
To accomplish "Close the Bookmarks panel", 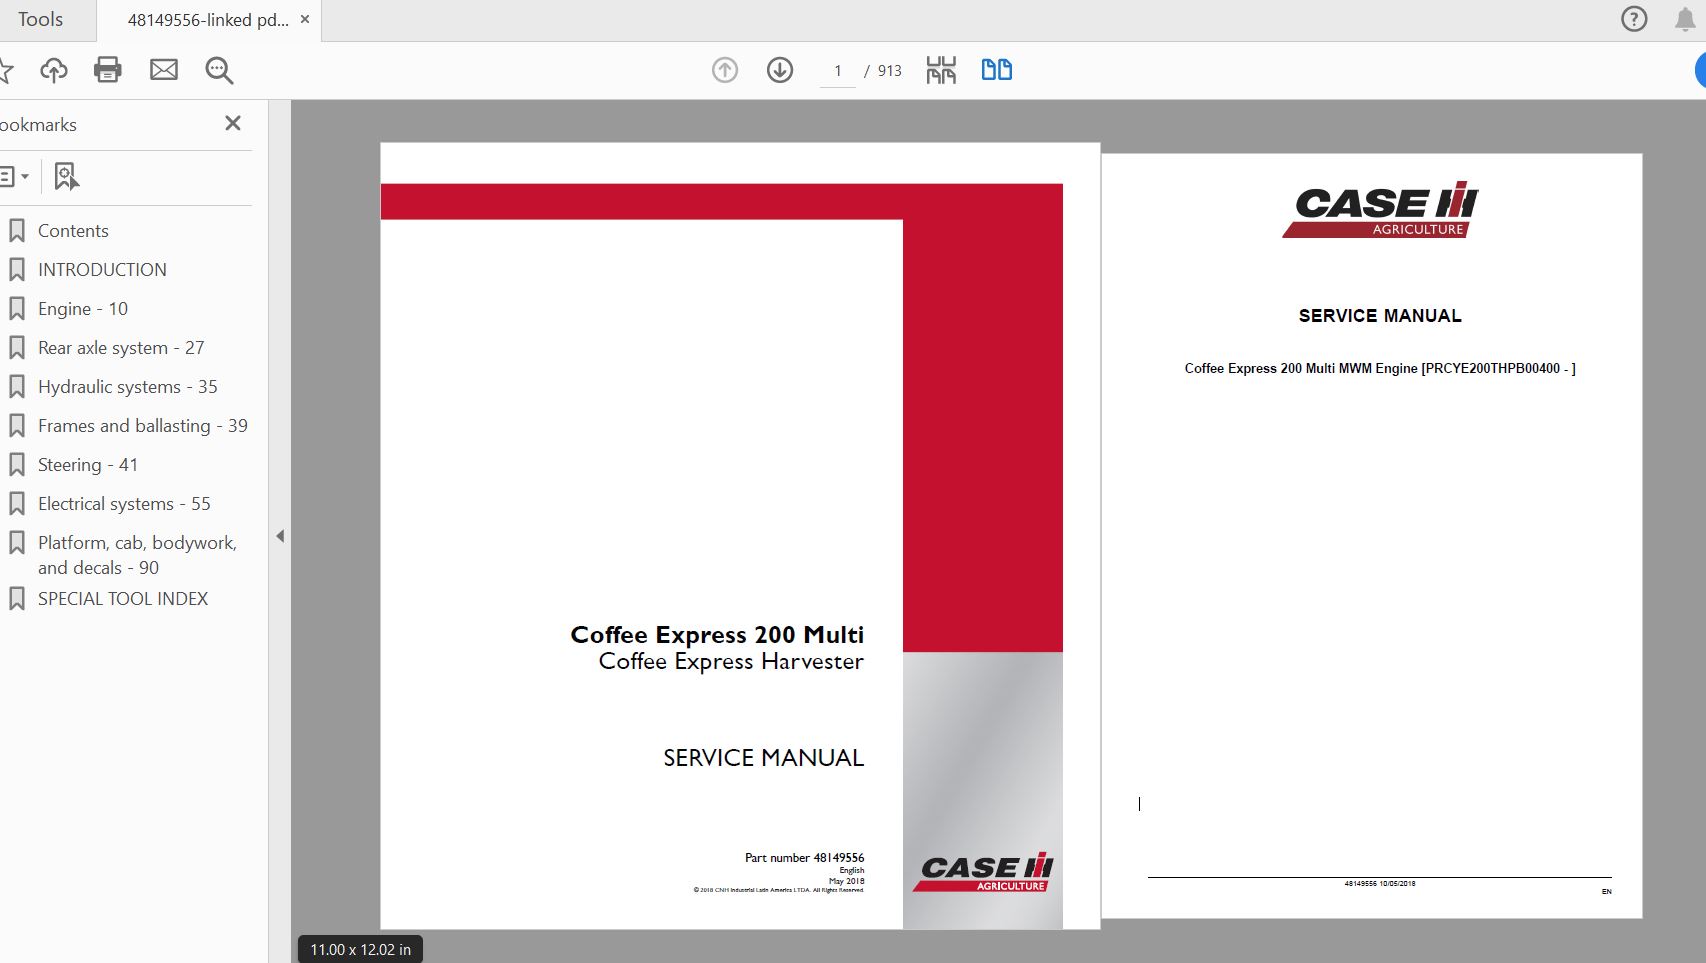I will [233, 123].
